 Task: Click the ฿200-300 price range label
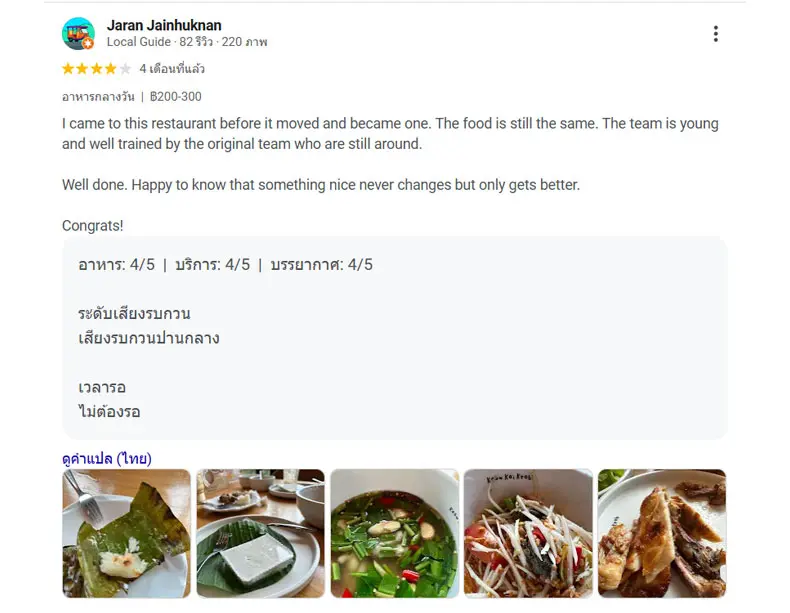pos(175,97)
